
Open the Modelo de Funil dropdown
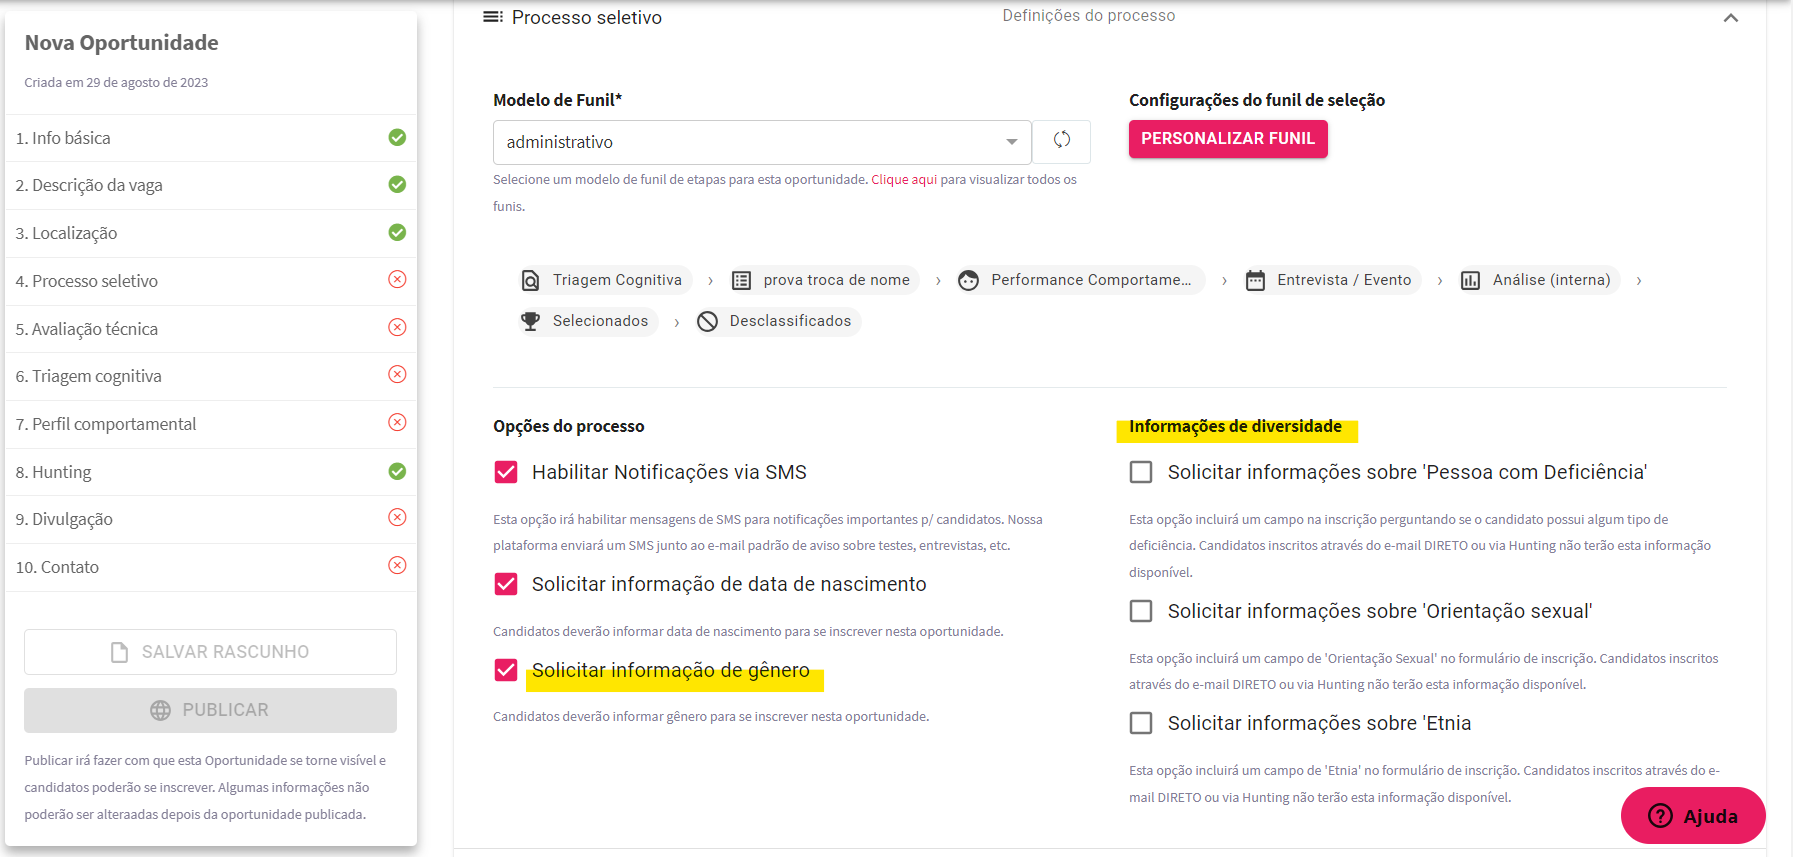[x=762, y=142]
